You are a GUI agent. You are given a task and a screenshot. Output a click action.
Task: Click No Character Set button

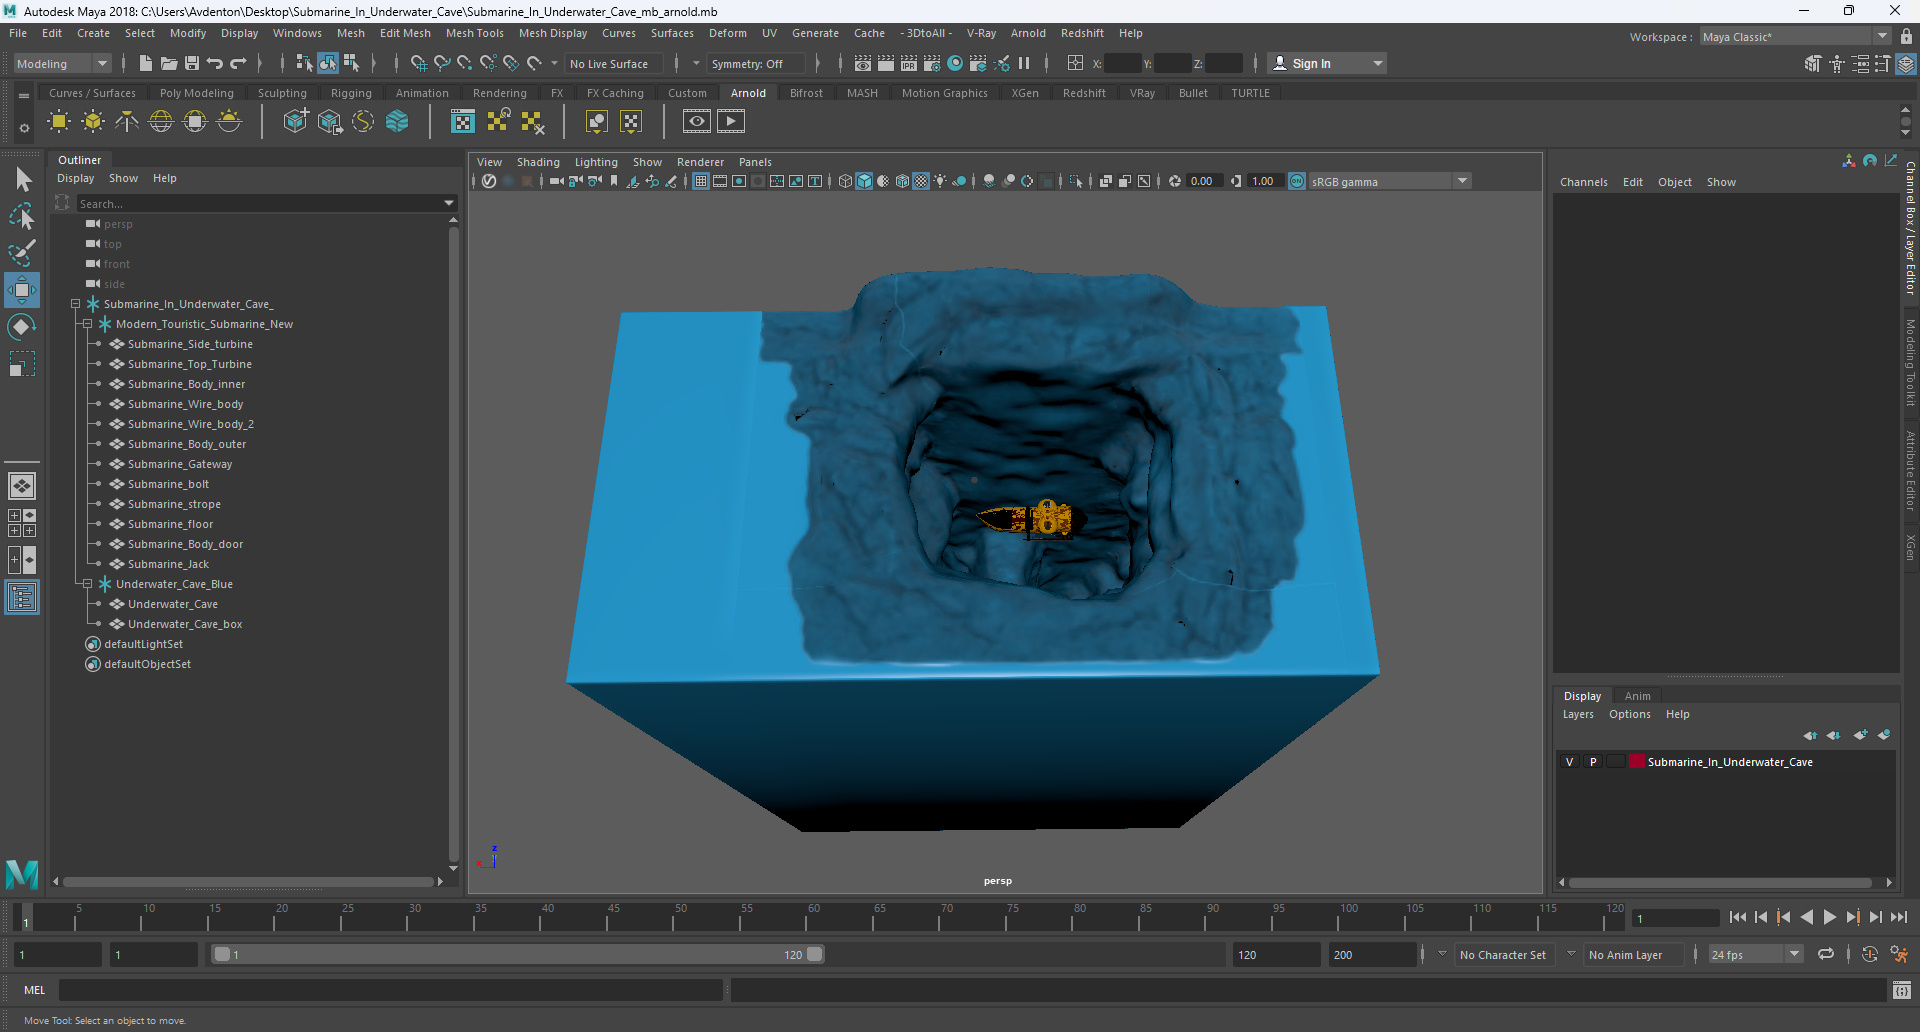(x=1502, y=955)
